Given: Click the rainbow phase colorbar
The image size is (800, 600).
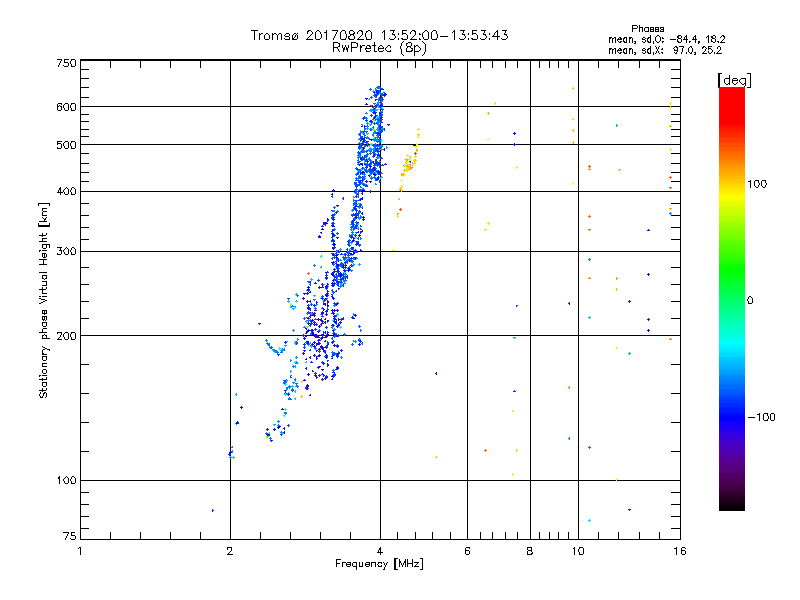Looking at the screenshot, I should (732, 298).
